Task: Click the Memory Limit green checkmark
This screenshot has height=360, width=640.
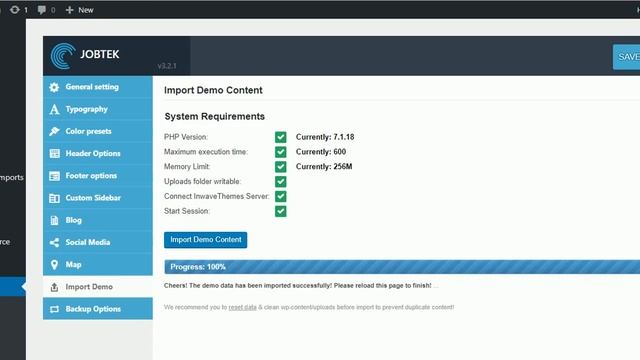Action: tap(280, 167)
